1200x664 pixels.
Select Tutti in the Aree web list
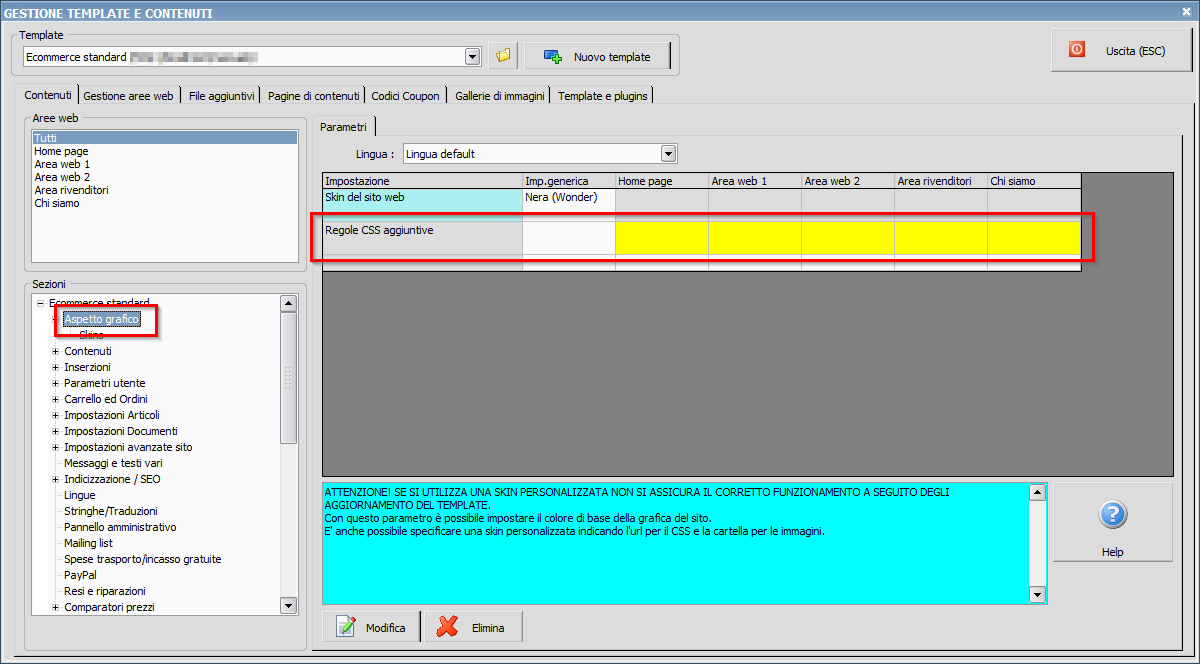click(165, 138)
